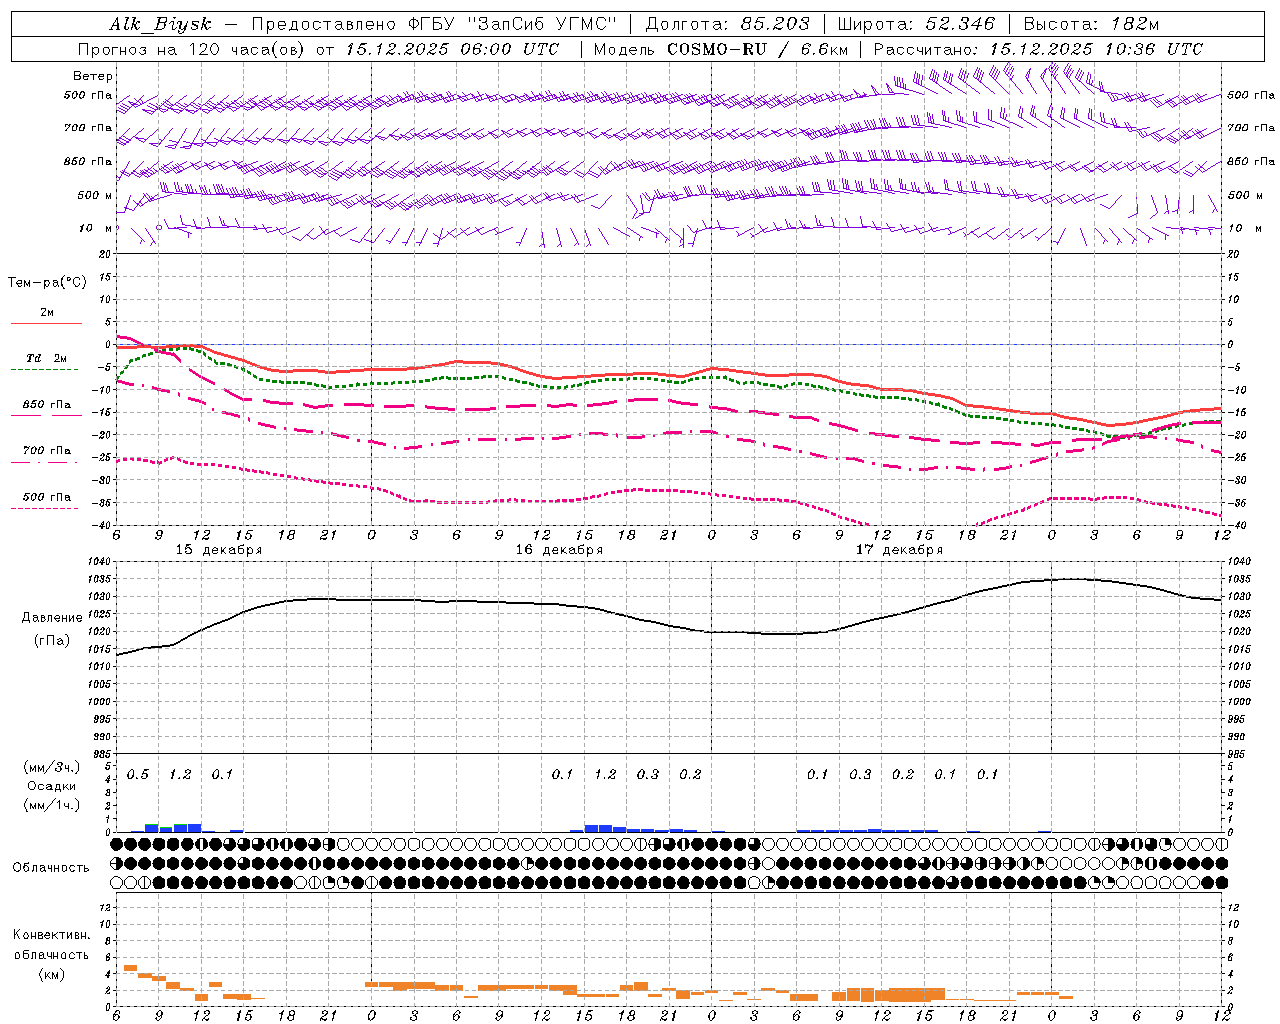The width and height of the screenshot is (1280, 1024).
Task: Click the "15 декабря" date label
Action: coord(219,550)
